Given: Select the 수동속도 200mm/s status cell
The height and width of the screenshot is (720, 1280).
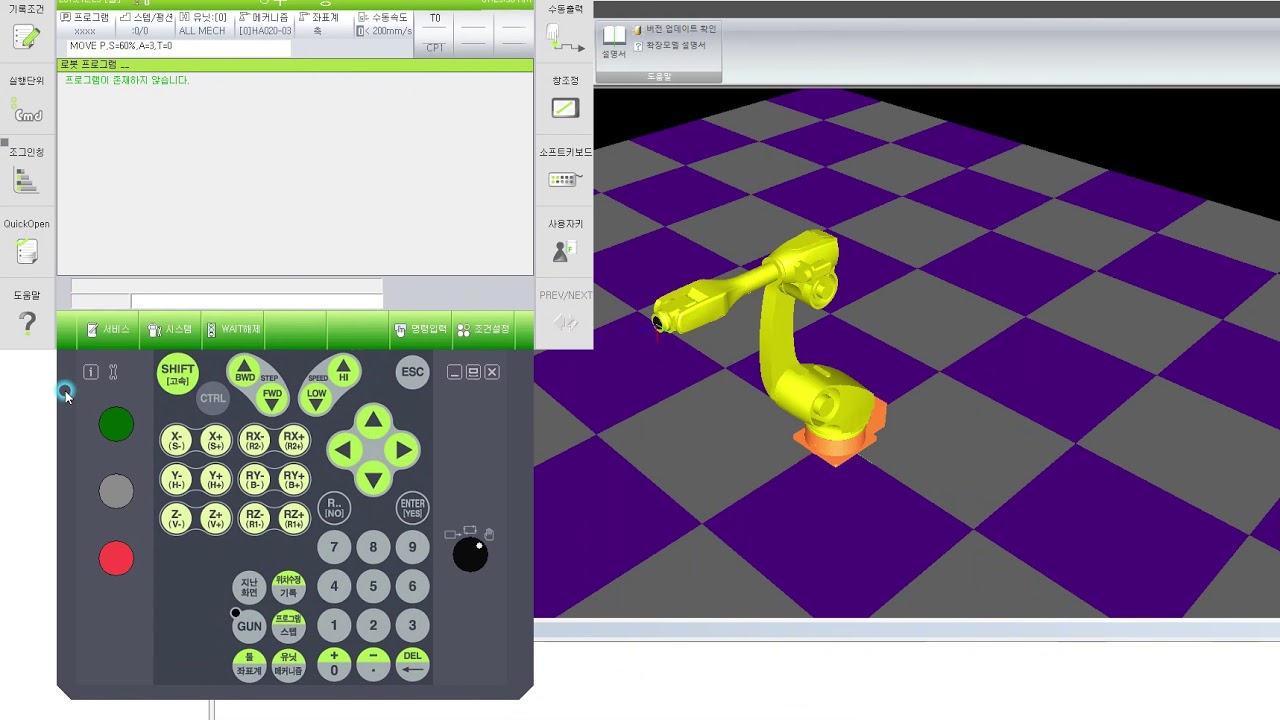Looking at the screenshot, I should click(385, 24).
